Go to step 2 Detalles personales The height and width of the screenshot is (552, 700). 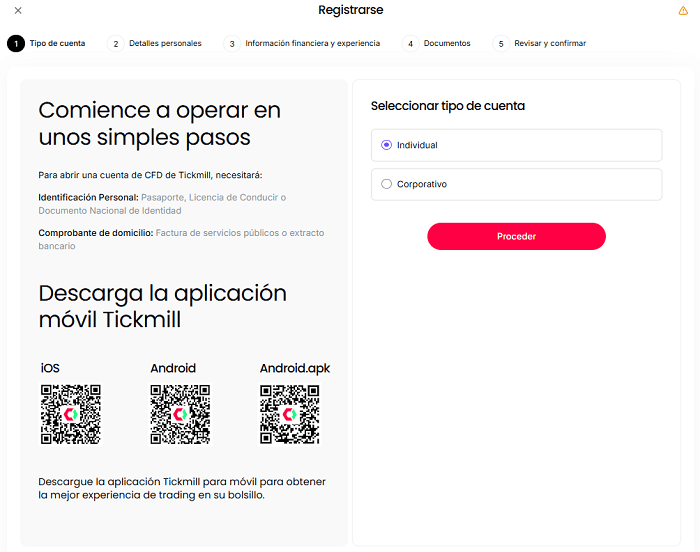point(154,43)
